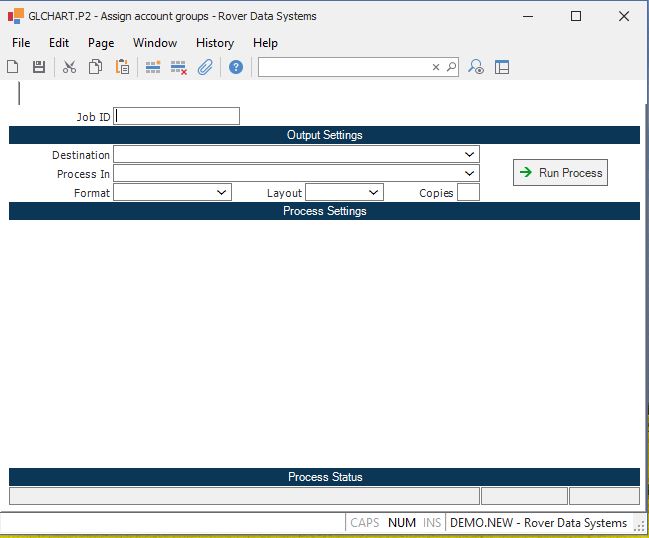
Task: Click the Copy icon in toolbar
Action: (x=96, y=67)
